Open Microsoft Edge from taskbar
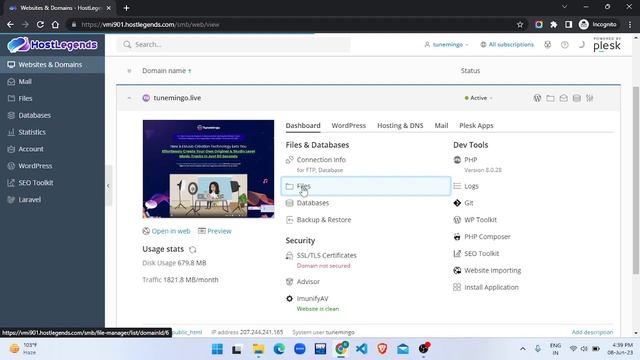 click(279, 349)
